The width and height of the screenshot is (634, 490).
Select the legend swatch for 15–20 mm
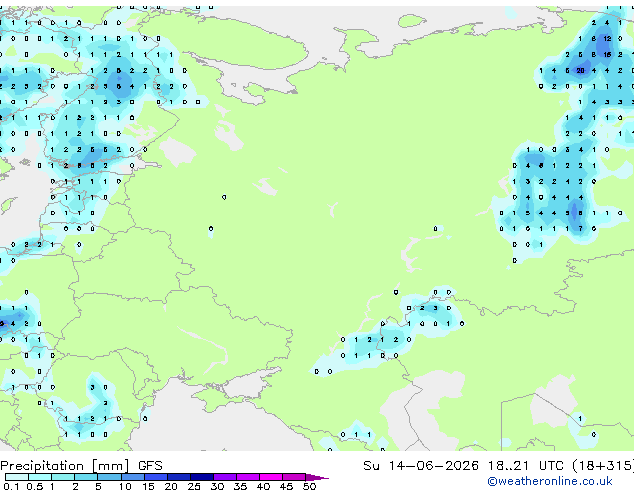156,477
